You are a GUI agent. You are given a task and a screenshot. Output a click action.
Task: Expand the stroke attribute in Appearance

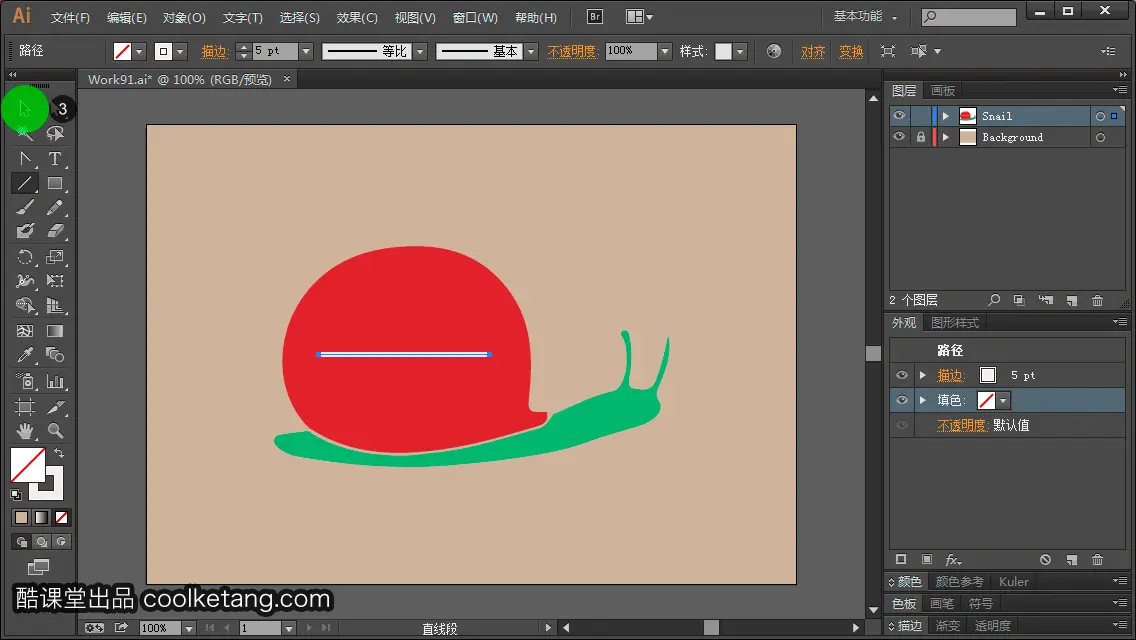click(x=923, y=375)
